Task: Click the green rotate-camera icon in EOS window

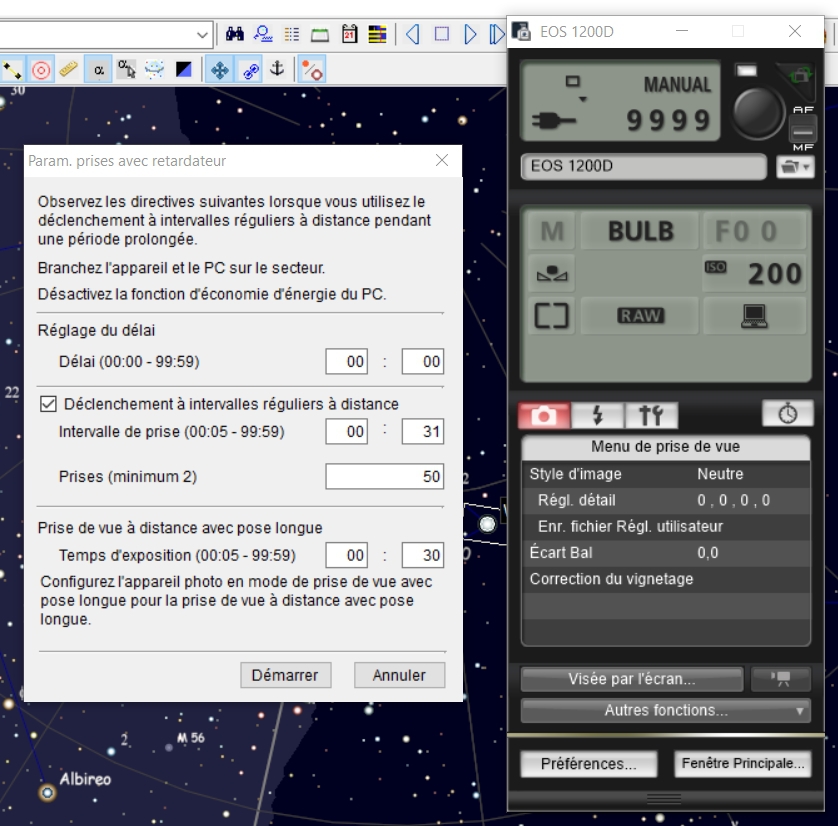Action: coord(800,76)
